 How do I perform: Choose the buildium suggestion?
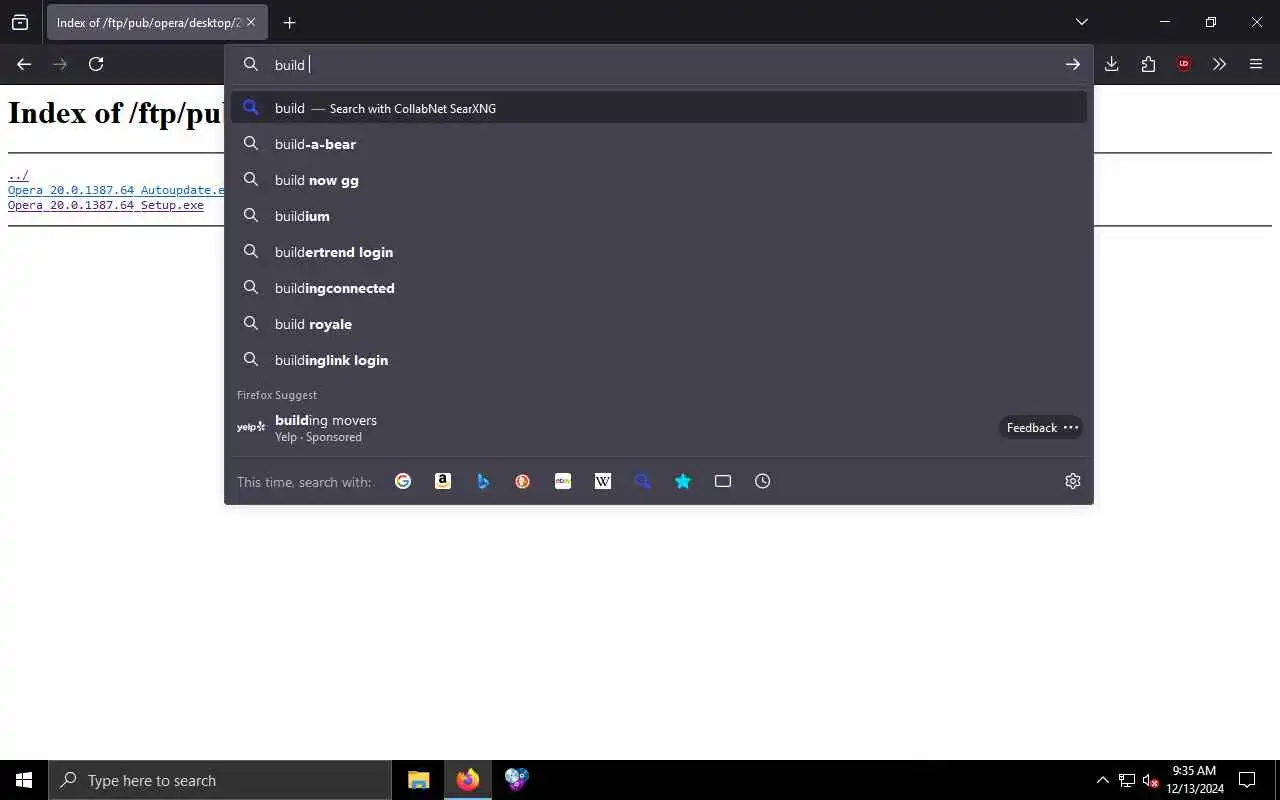(x=659, y=216)
